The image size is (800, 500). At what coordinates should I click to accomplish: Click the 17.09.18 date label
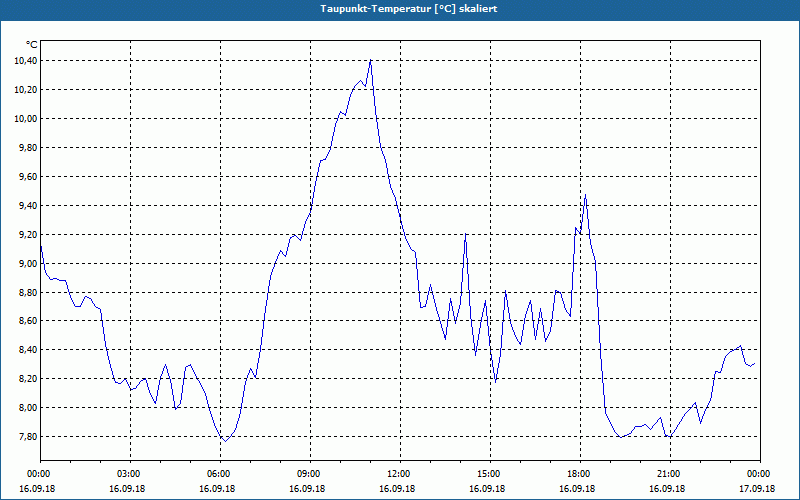click(757, 489)
